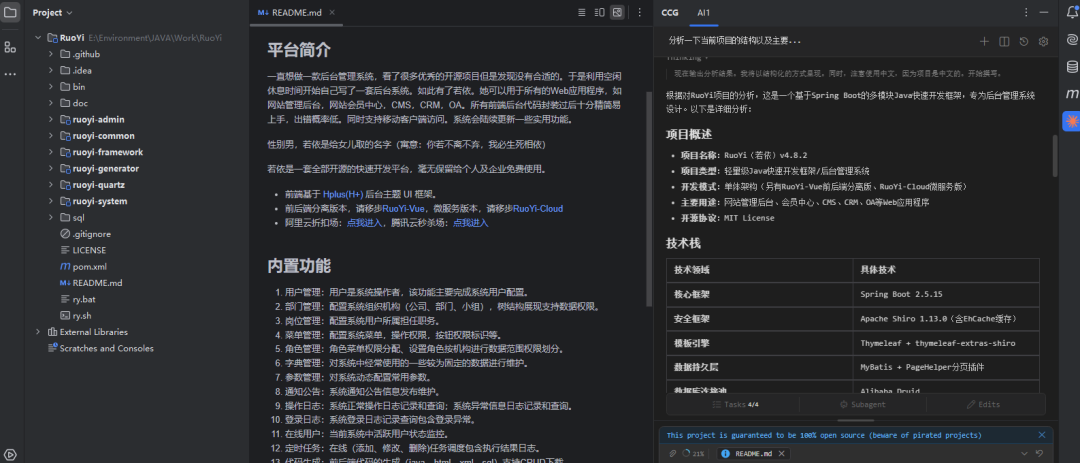
Task: Follow the RuoYi-Cloud link
Action: pos(538,209)
